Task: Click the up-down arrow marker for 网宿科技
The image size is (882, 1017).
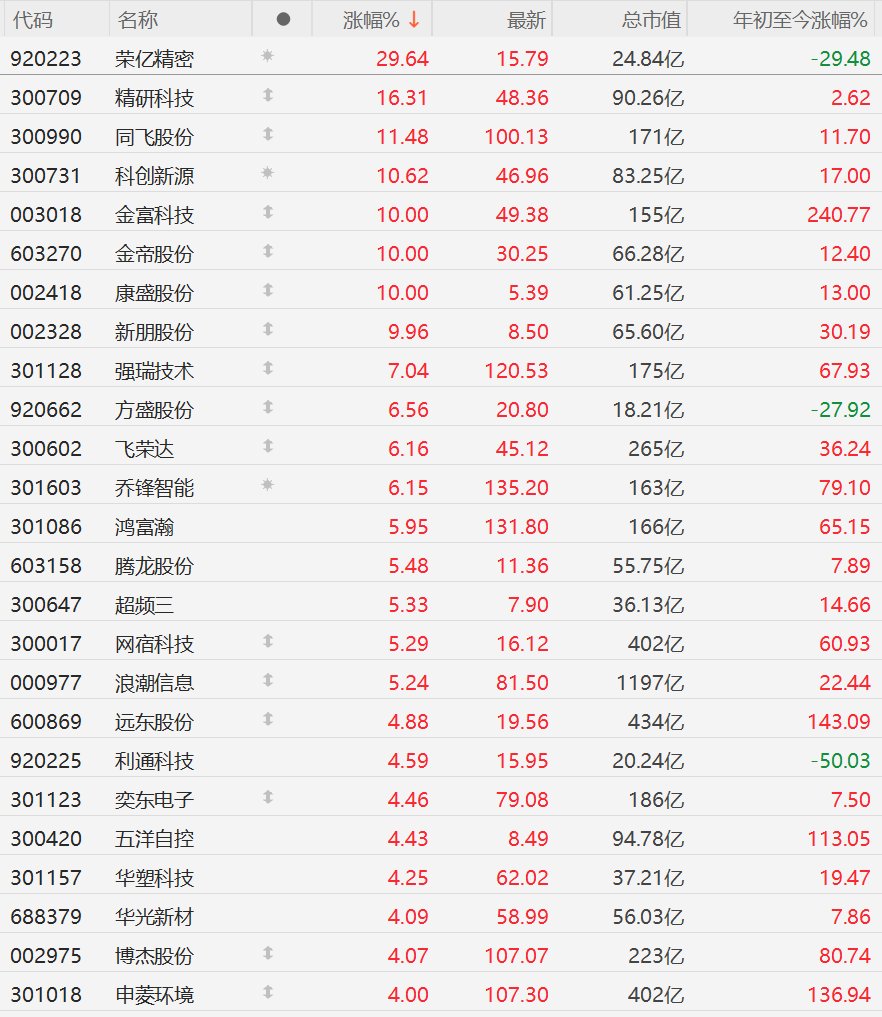Action: 268,641
